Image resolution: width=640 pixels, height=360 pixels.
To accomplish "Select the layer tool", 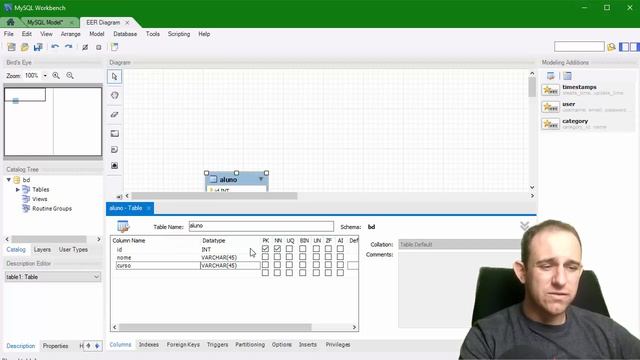I will click(115, 133).
